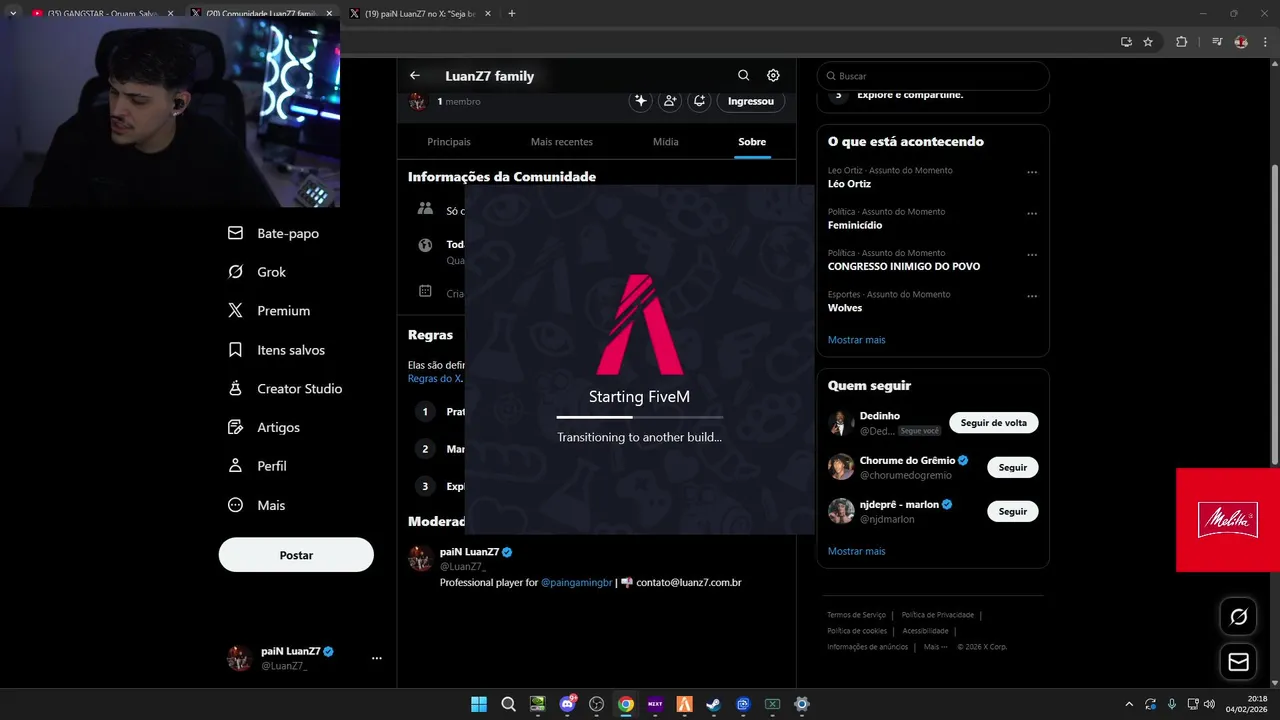The width and height of the screenshot is (1280, 720).
Task: Expand Chrome tab search chevron
Action: pos(13,13)
